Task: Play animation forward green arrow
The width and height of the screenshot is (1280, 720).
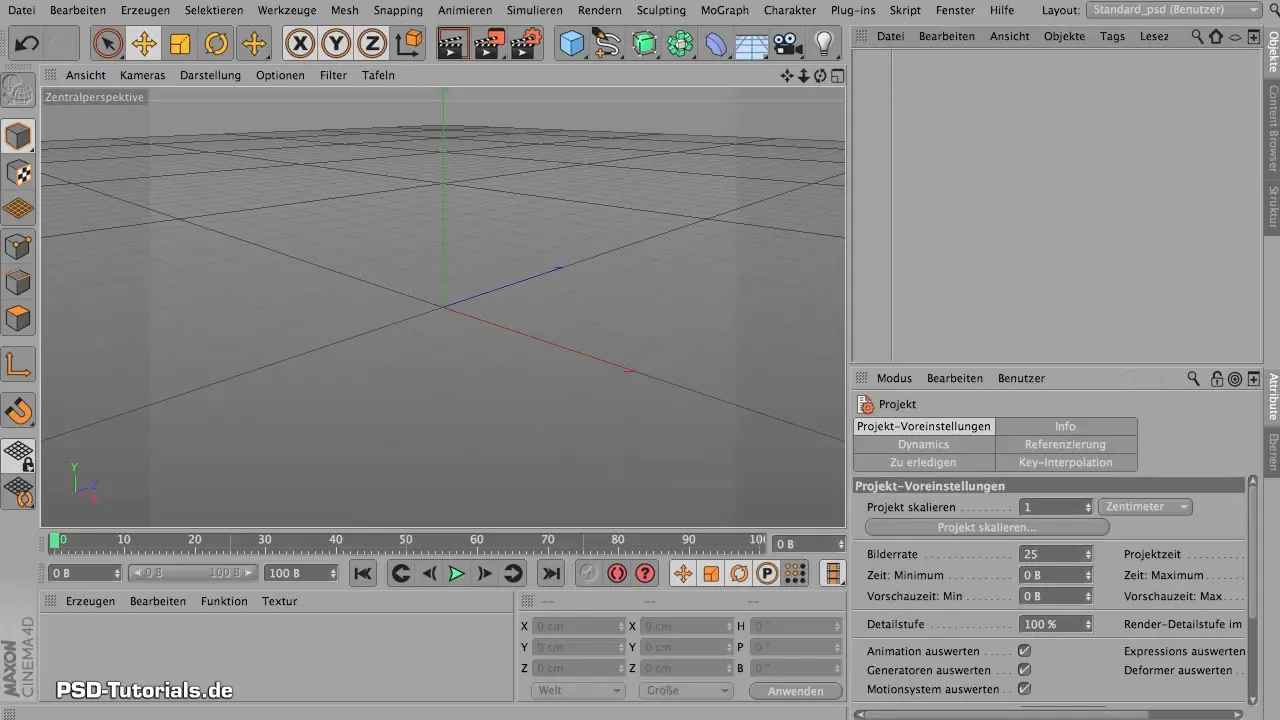Action: point(456,573)
